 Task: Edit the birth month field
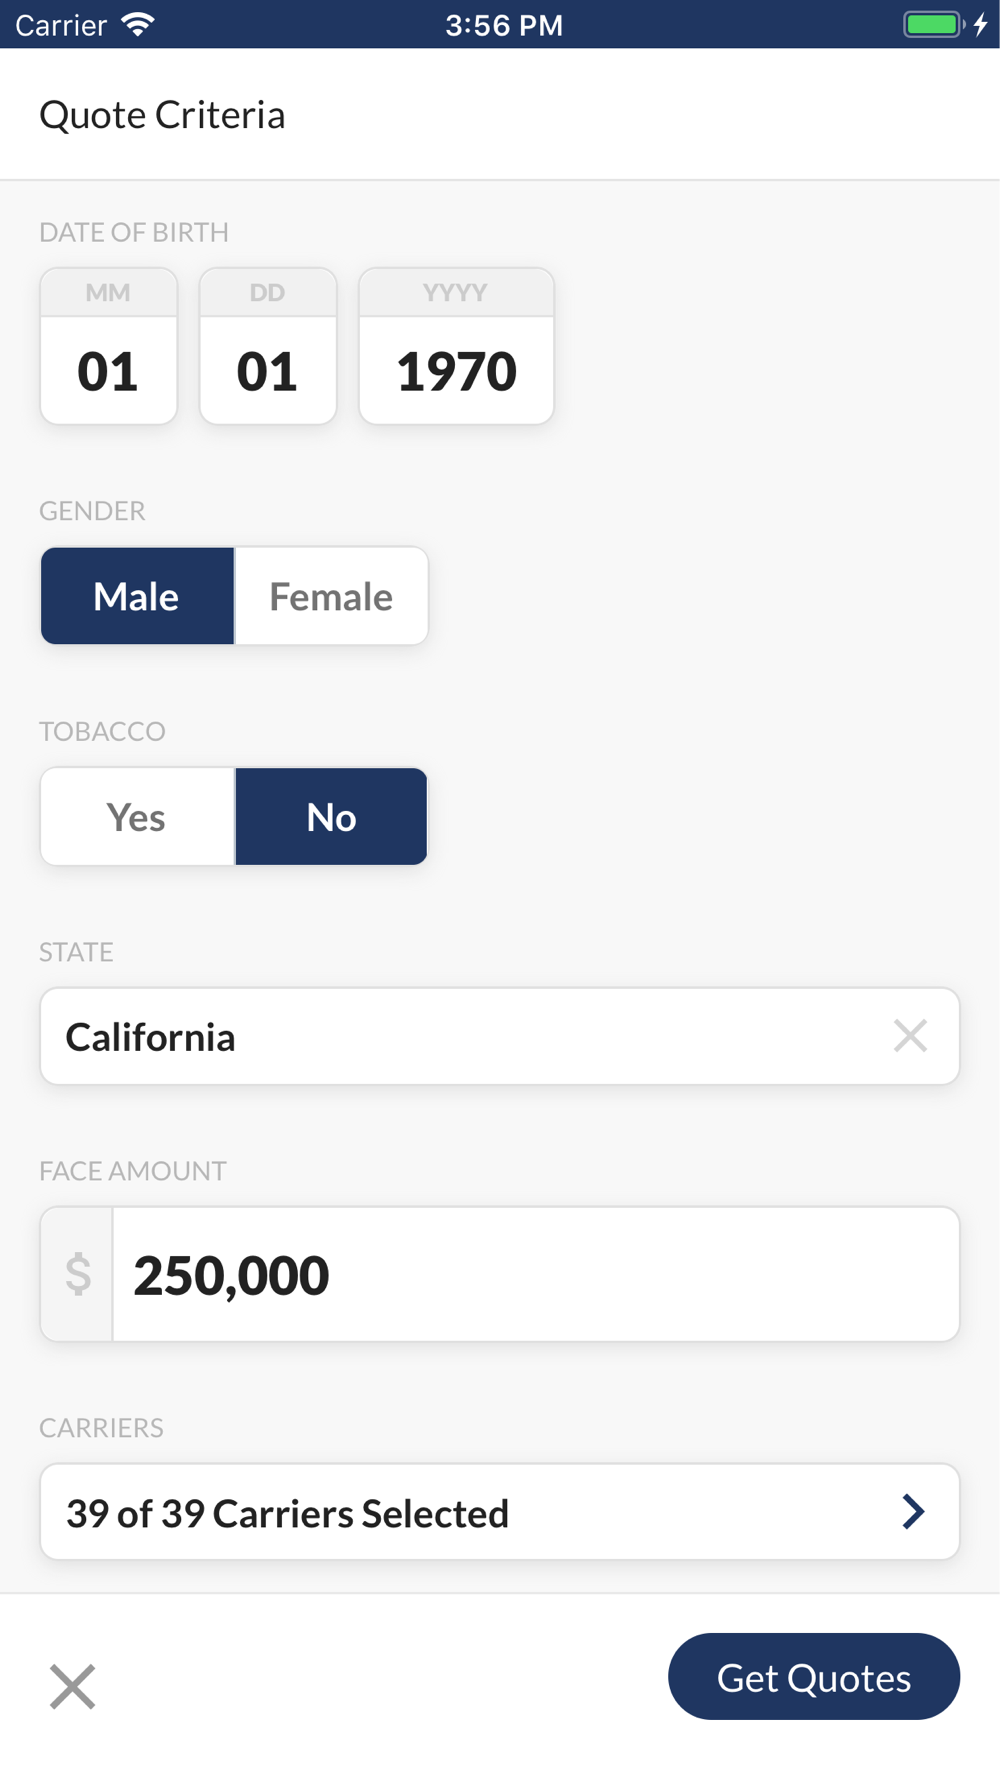108,370
